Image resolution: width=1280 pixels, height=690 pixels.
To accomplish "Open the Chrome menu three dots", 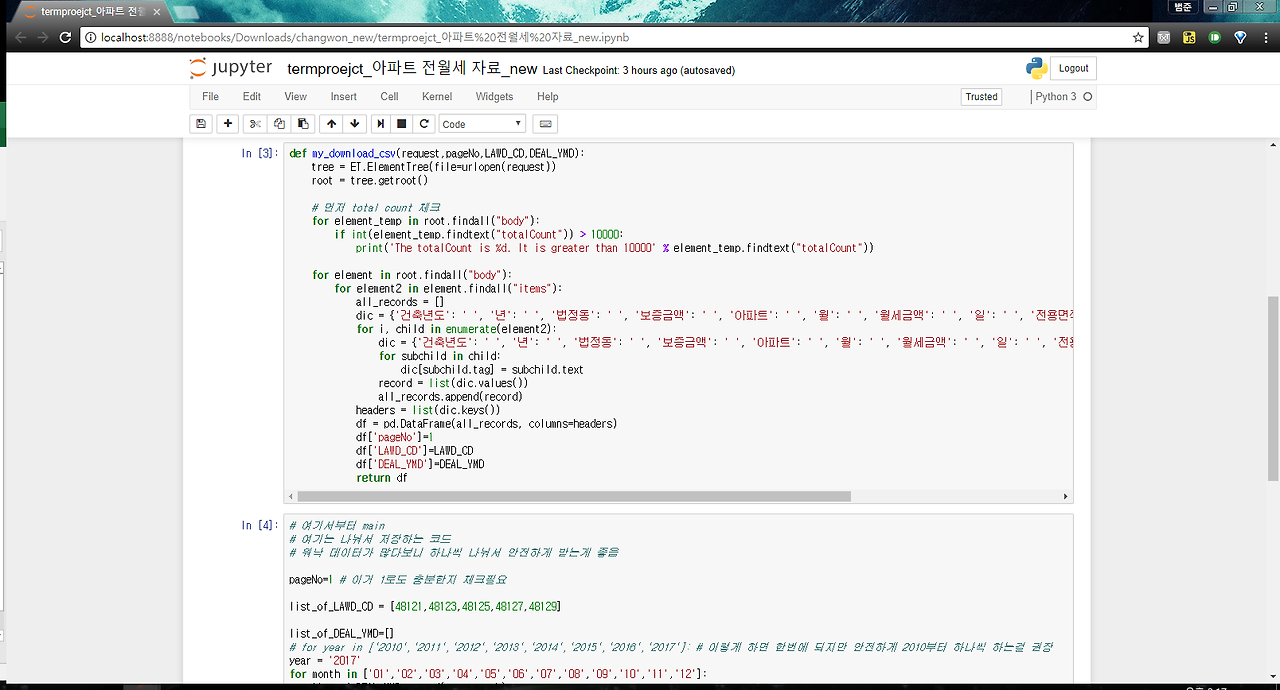I will [1266, 37].
